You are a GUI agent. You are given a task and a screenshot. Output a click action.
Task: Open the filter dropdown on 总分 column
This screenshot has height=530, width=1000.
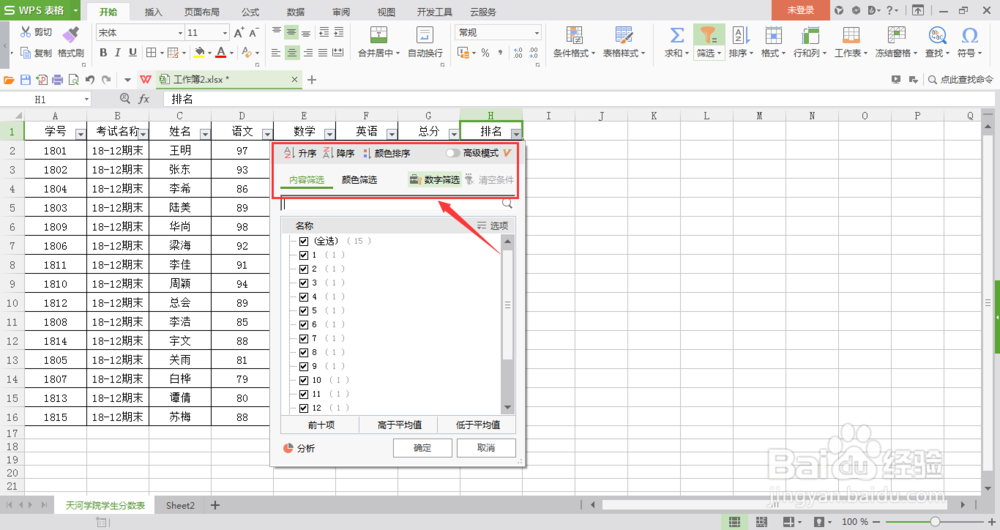click(x=453, y=134)
